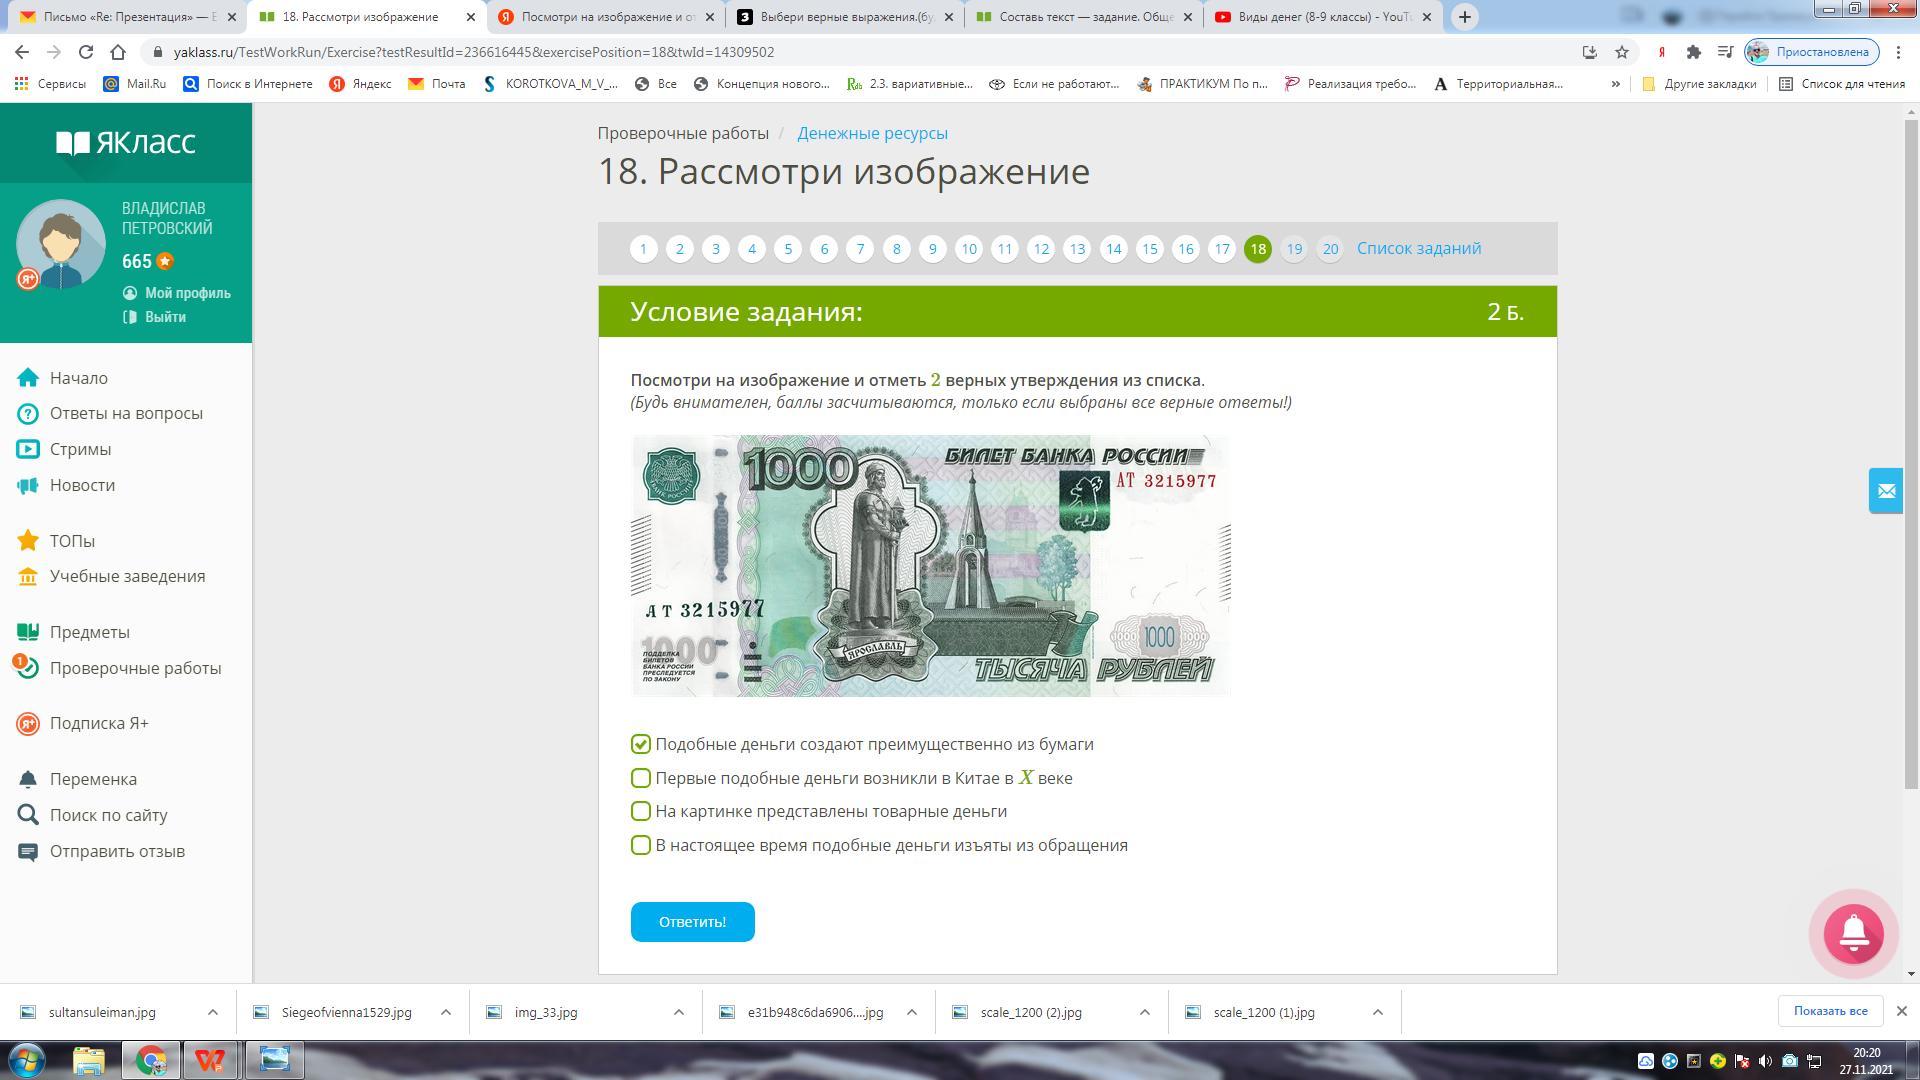Open the Подписка Я+ icon
1920x1080 pixels.
[28, 723]
